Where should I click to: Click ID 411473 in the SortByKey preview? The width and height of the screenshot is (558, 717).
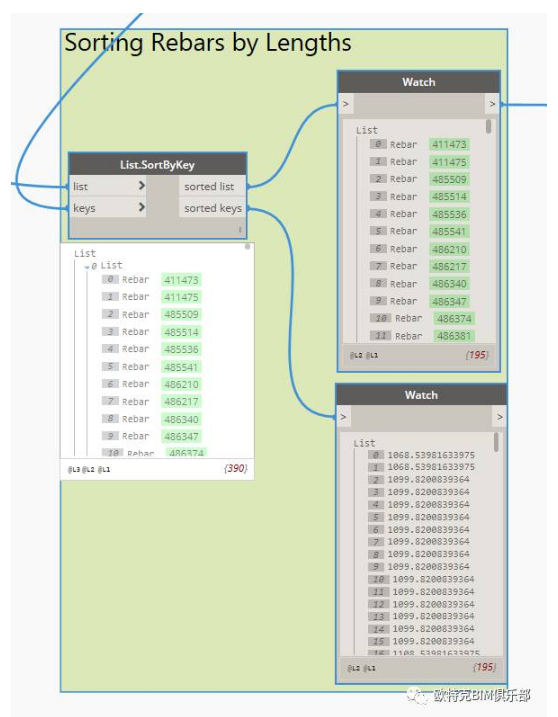[x=181, y=280]
